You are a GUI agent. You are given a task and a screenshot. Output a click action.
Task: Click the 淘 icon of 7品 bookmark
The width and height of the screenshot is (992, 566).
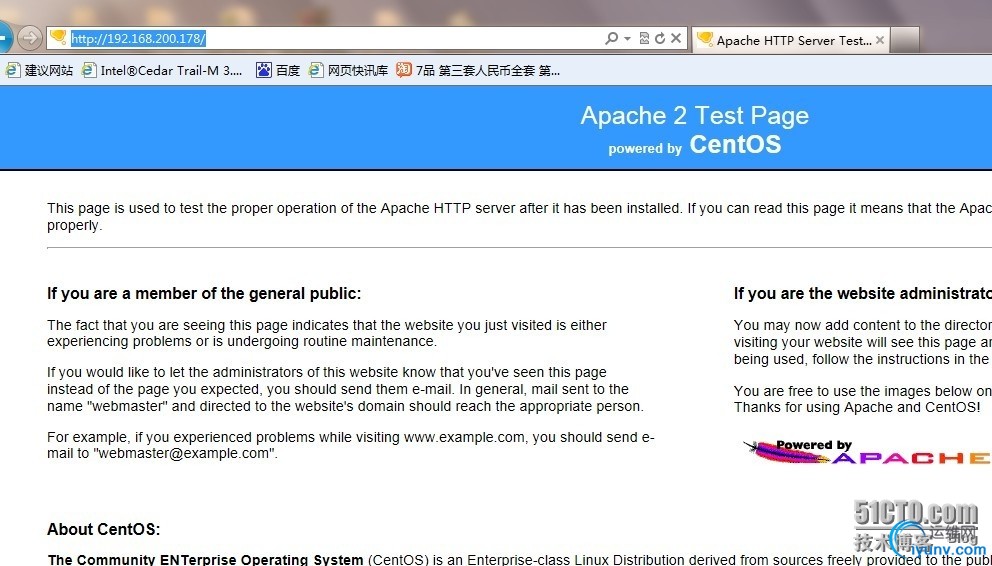point(404,70)
